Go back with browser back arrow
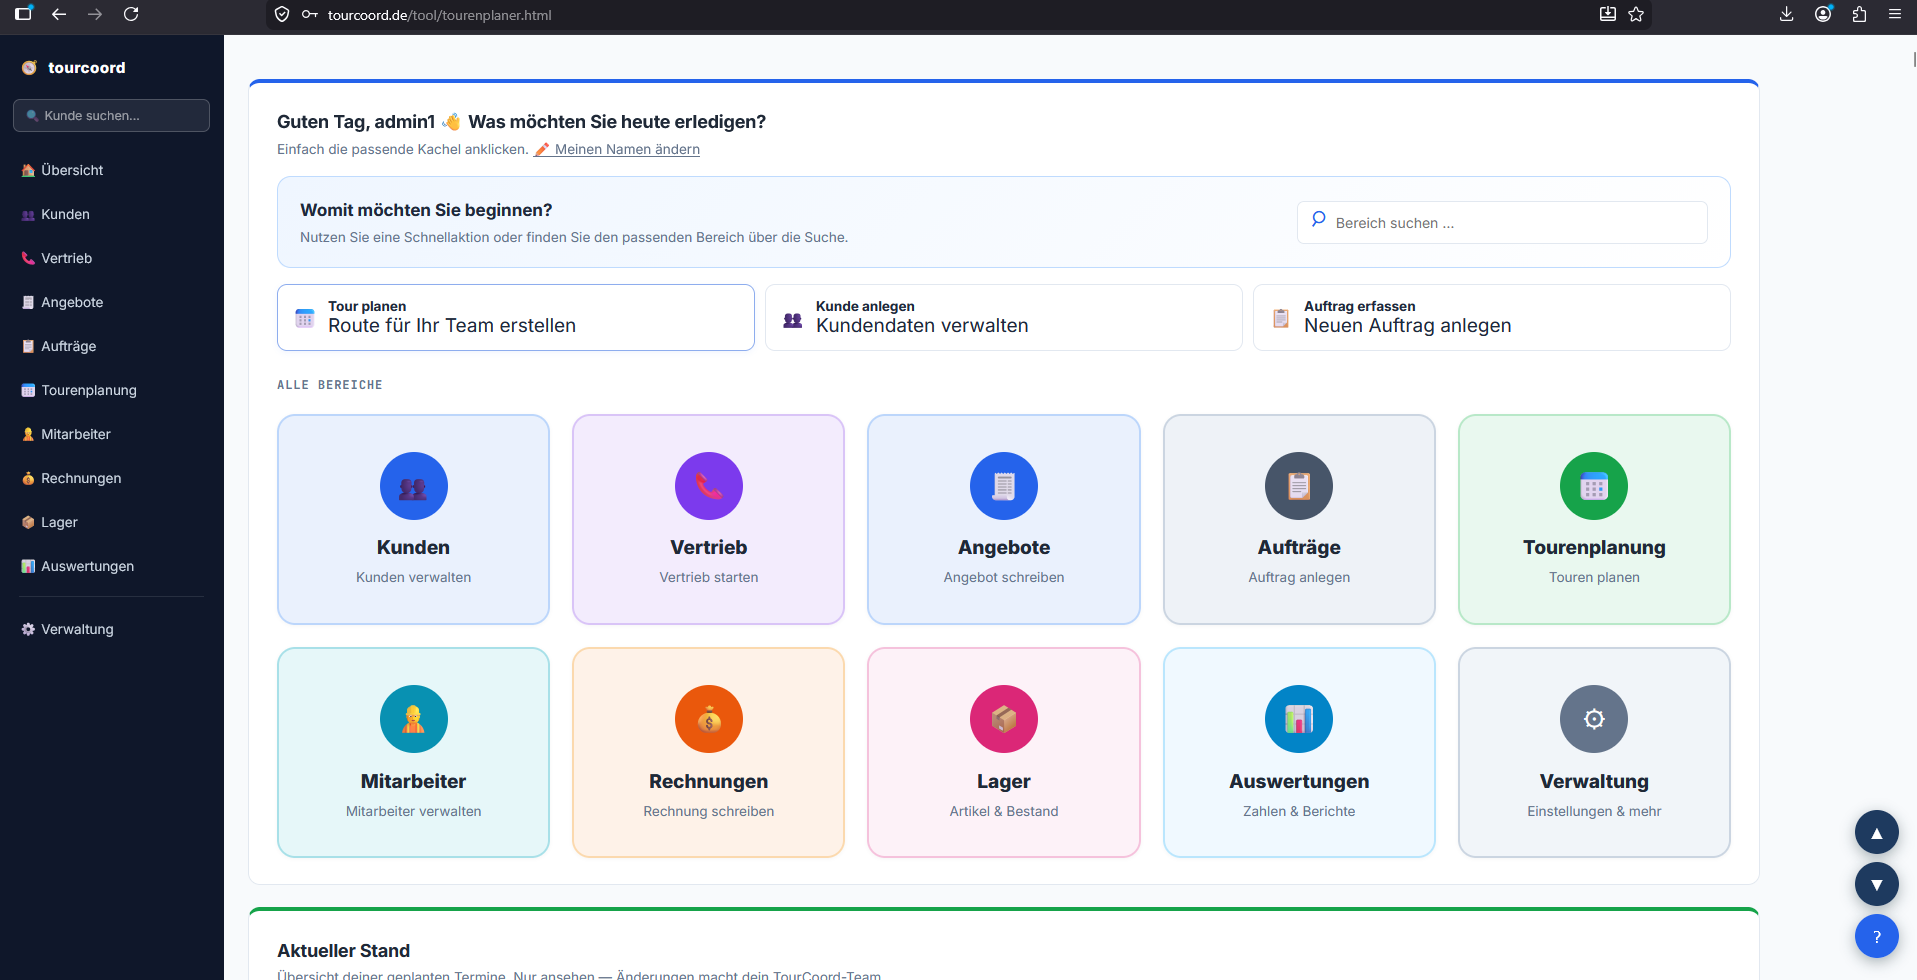 tap(59, 14)
